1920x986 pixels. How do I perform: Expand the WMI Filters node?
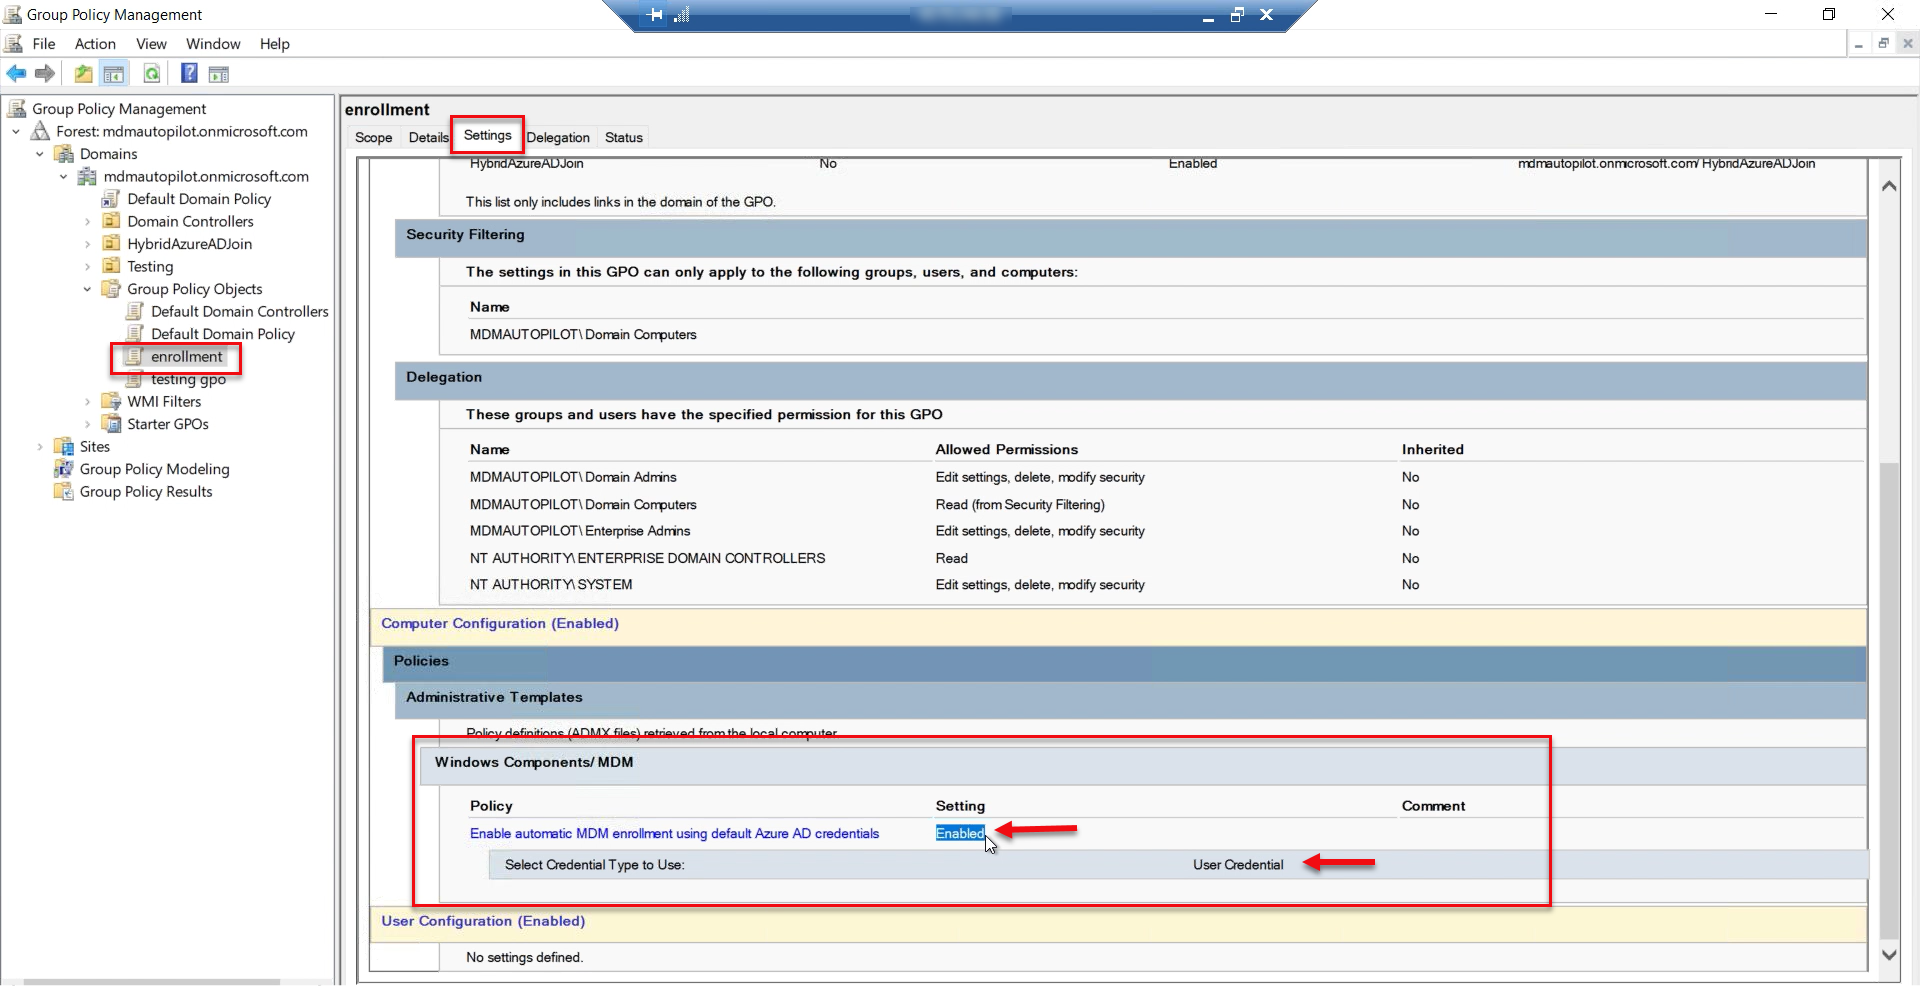pos(88,402)
